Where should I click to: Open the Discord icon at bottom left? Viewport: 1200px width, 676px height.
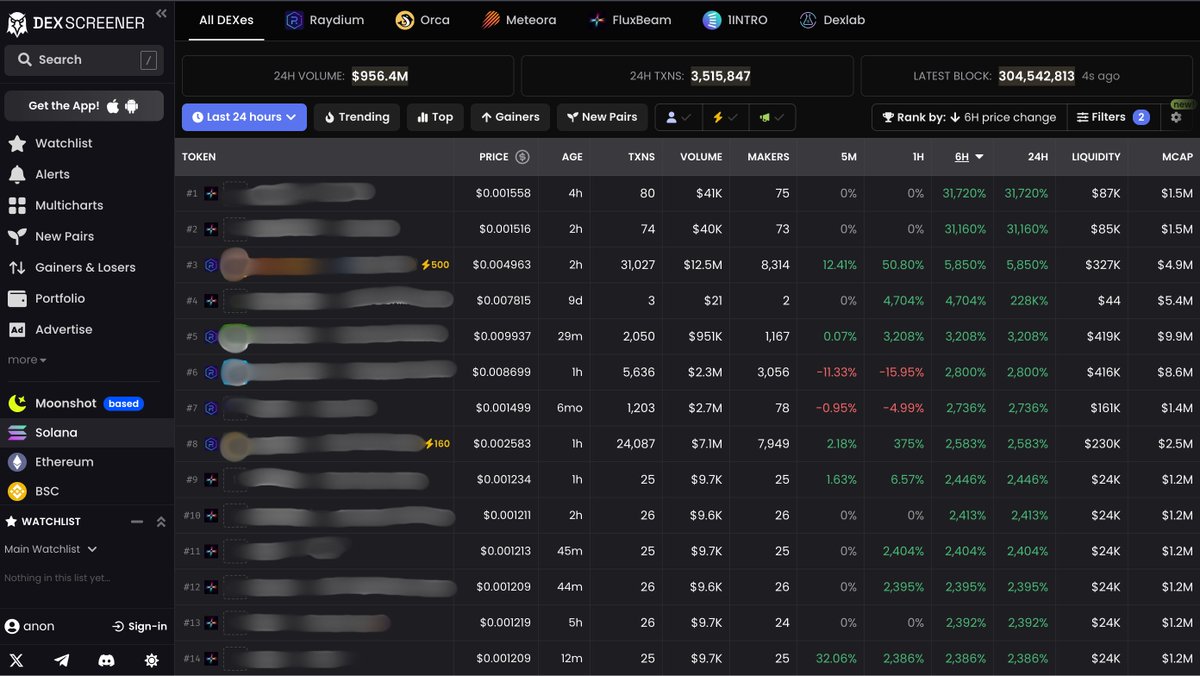tap(106, 660)
